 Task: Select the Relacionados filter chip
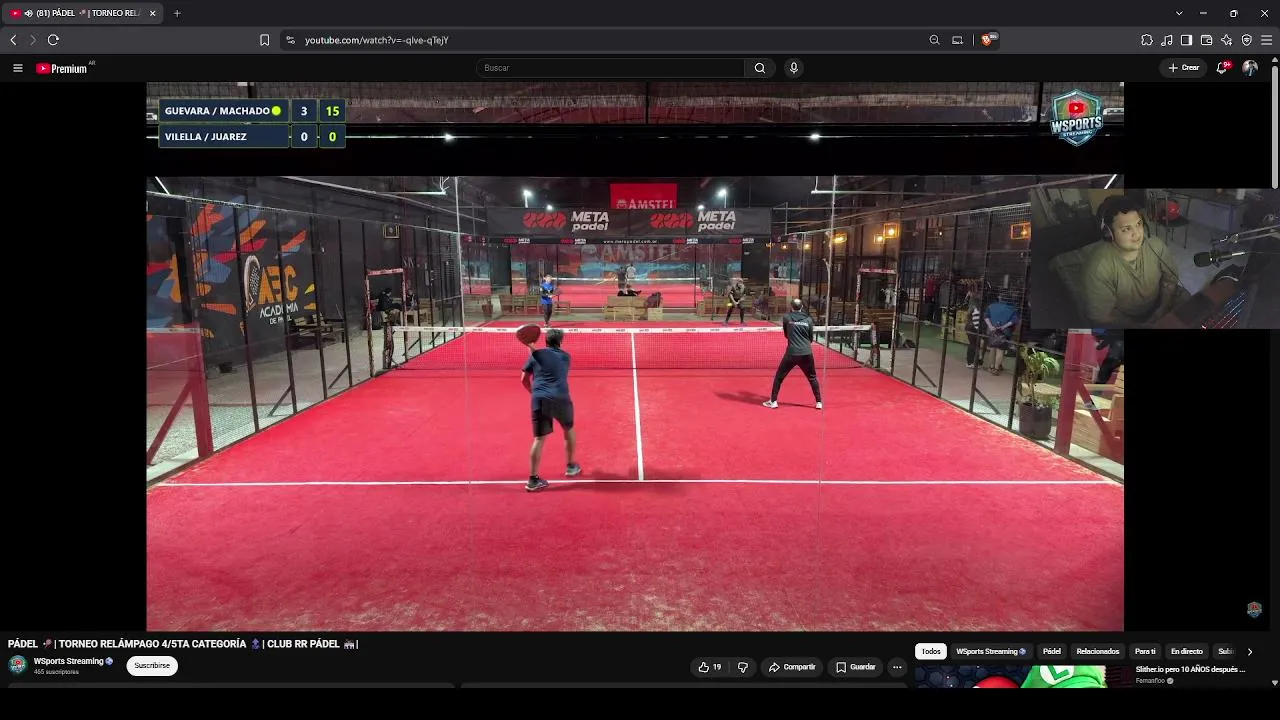1098,651
